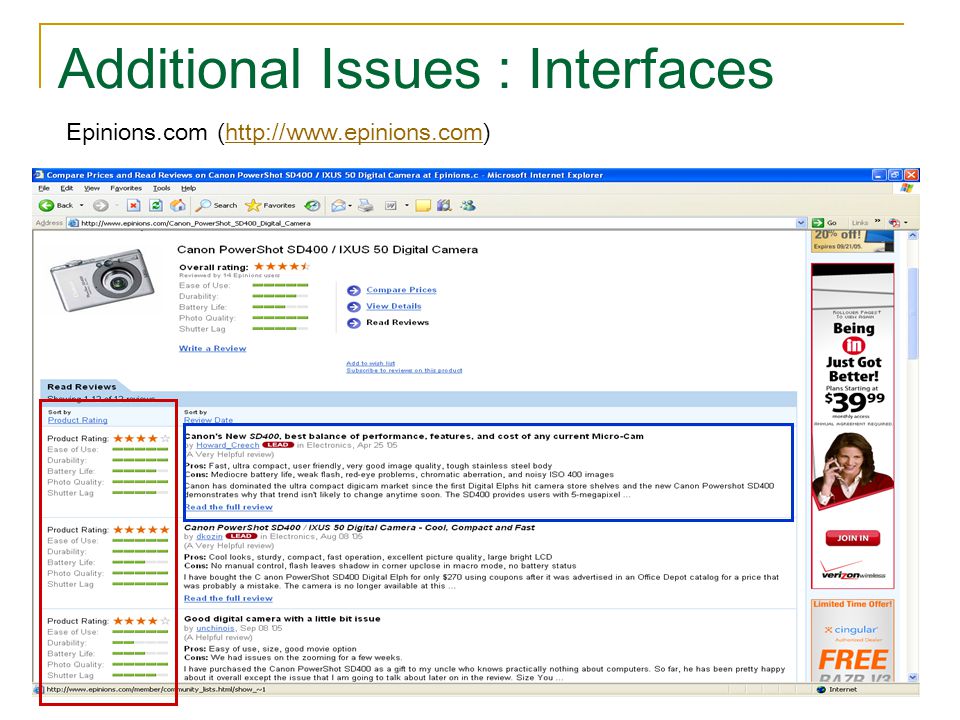Viewport: 960px width, 720px height.
Task: Open the Favorites star button
Action: [270, 206]
